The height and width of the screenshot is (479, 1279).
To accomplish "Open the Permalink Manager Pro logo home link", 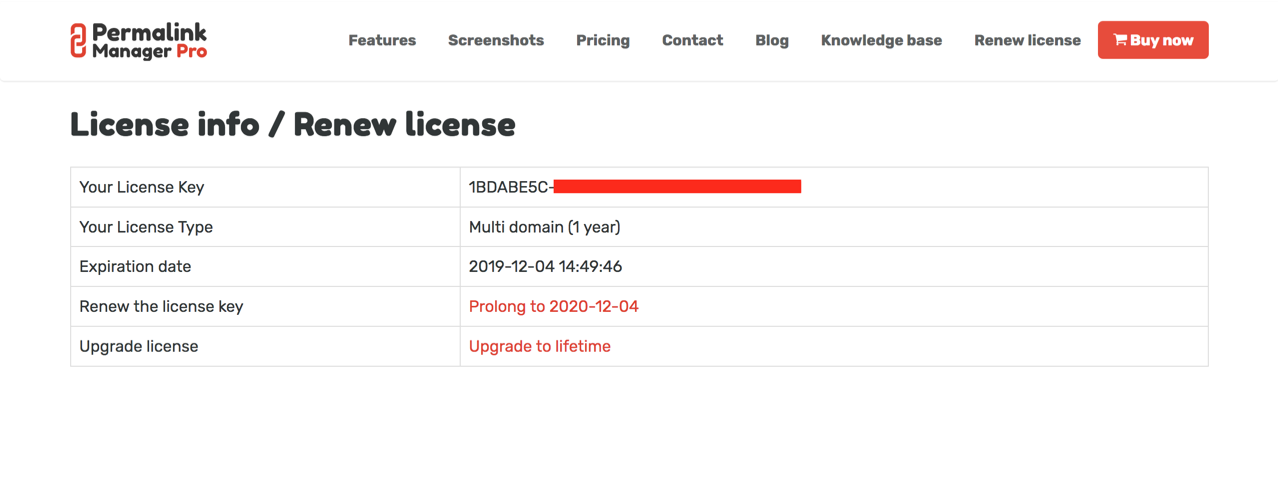I will tap(139, 41).
